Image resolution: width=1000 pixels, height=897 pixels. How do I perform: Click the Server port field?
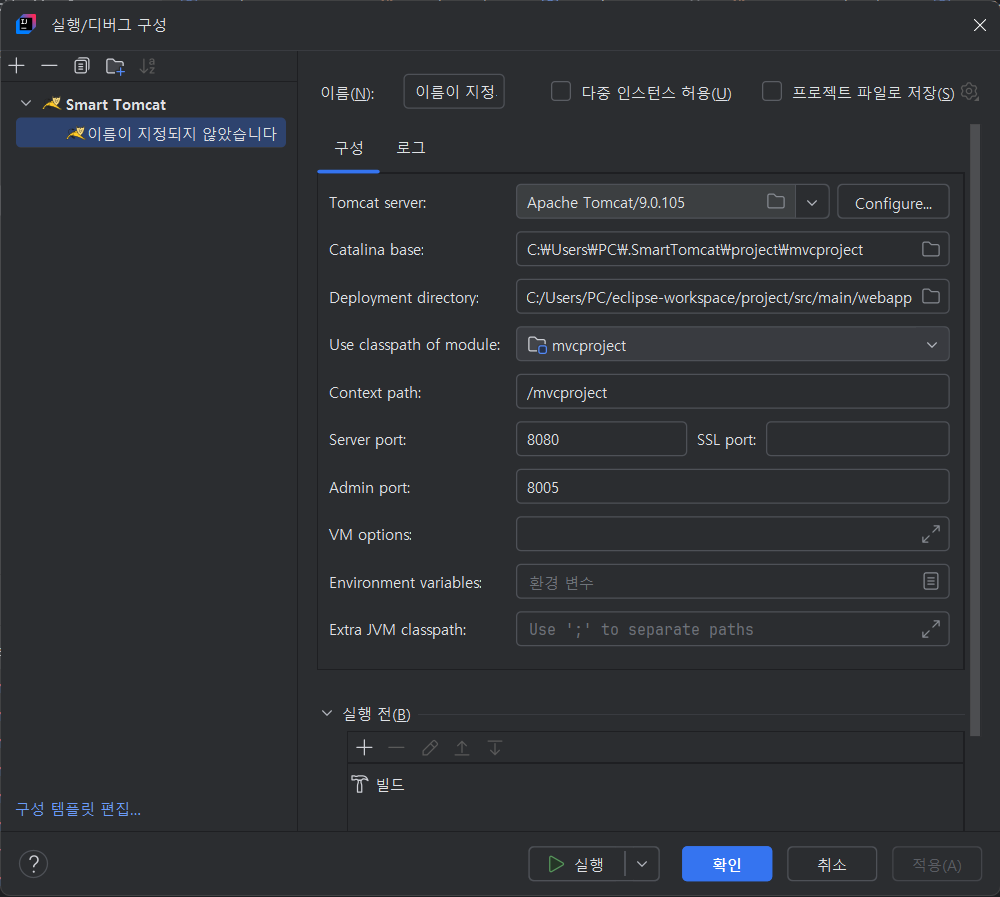tap(601, 439)
